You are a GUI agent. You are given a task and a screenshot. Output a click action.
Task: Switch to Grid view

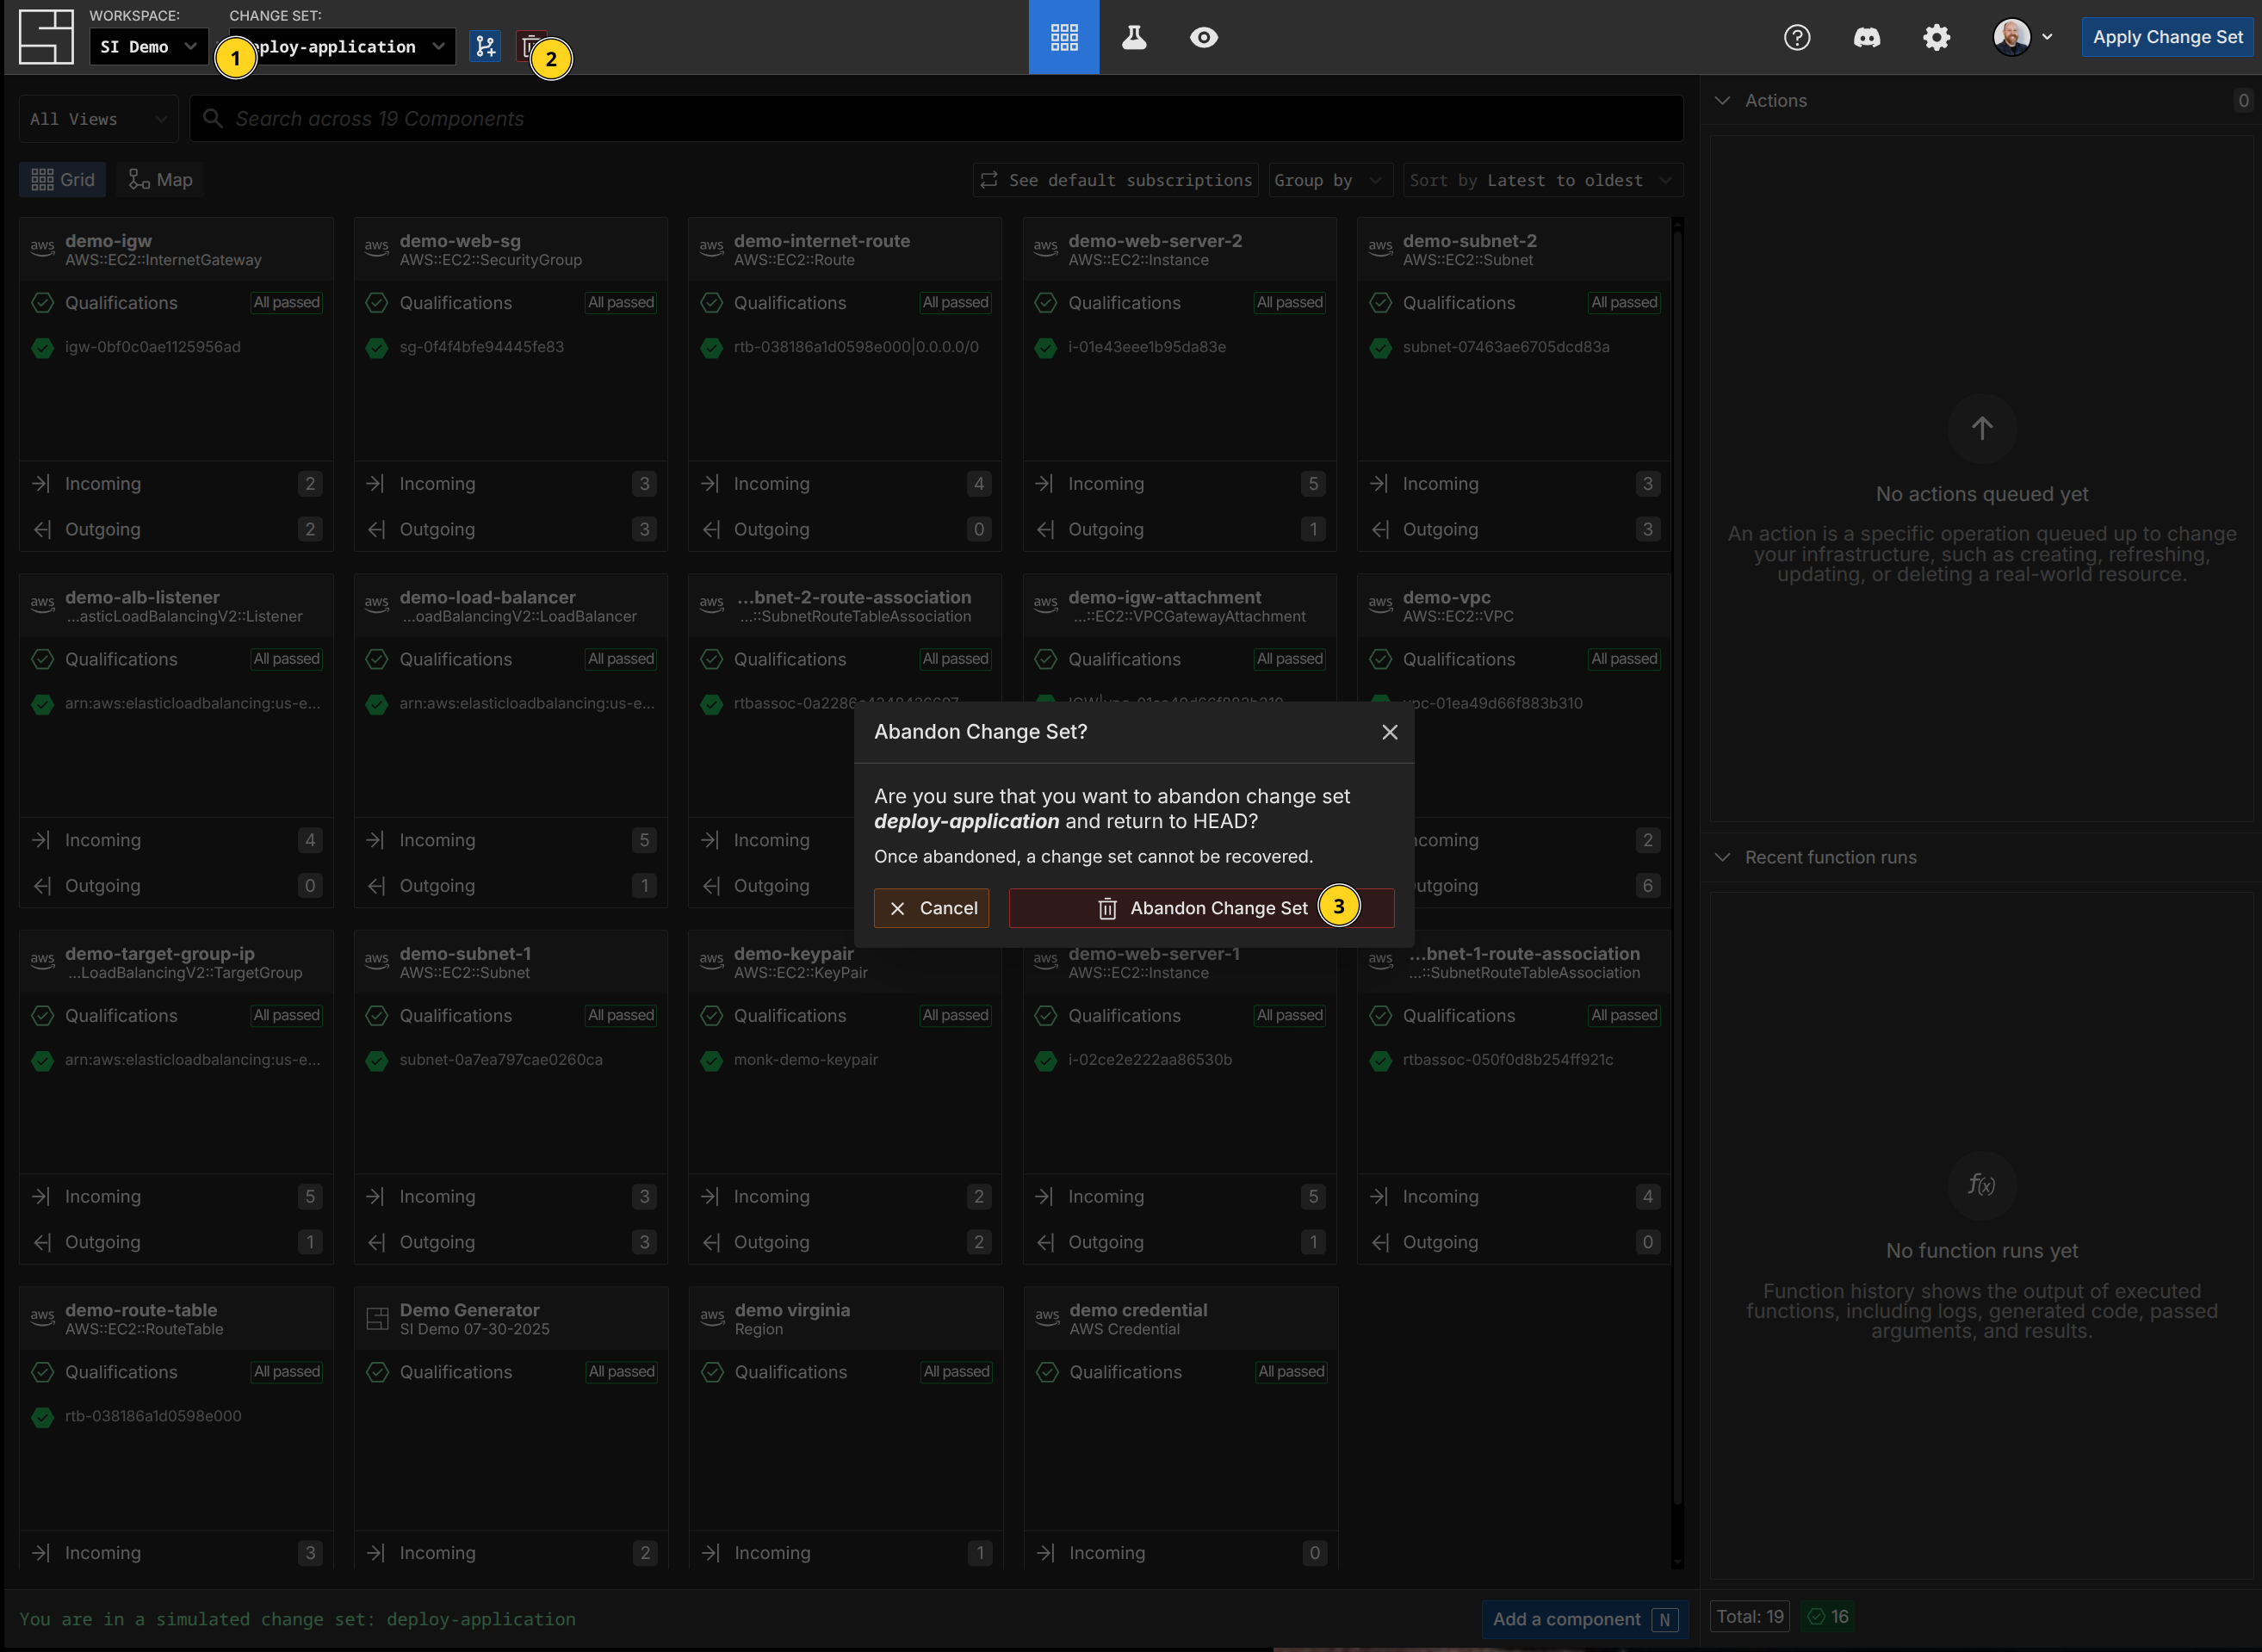(x=62, y=180)
